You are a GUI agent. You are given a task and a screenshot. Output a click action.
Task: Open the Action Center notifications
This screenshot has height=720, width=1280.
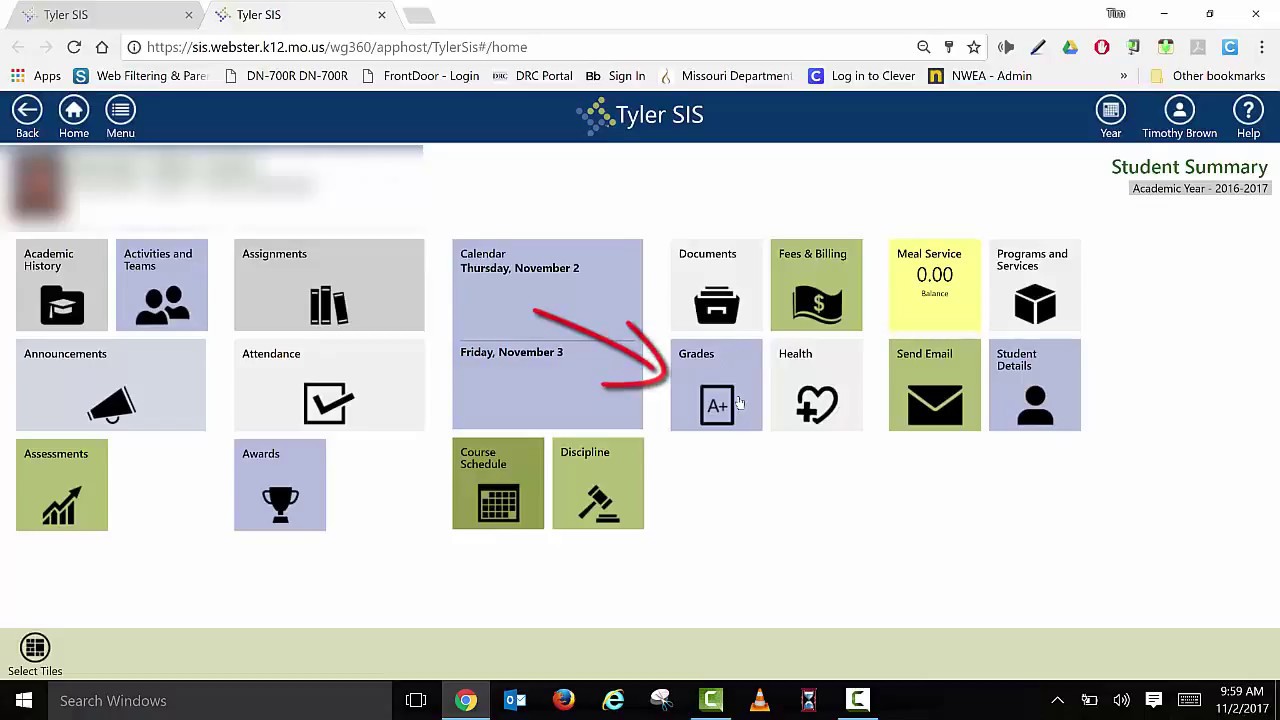[1154, 701]
